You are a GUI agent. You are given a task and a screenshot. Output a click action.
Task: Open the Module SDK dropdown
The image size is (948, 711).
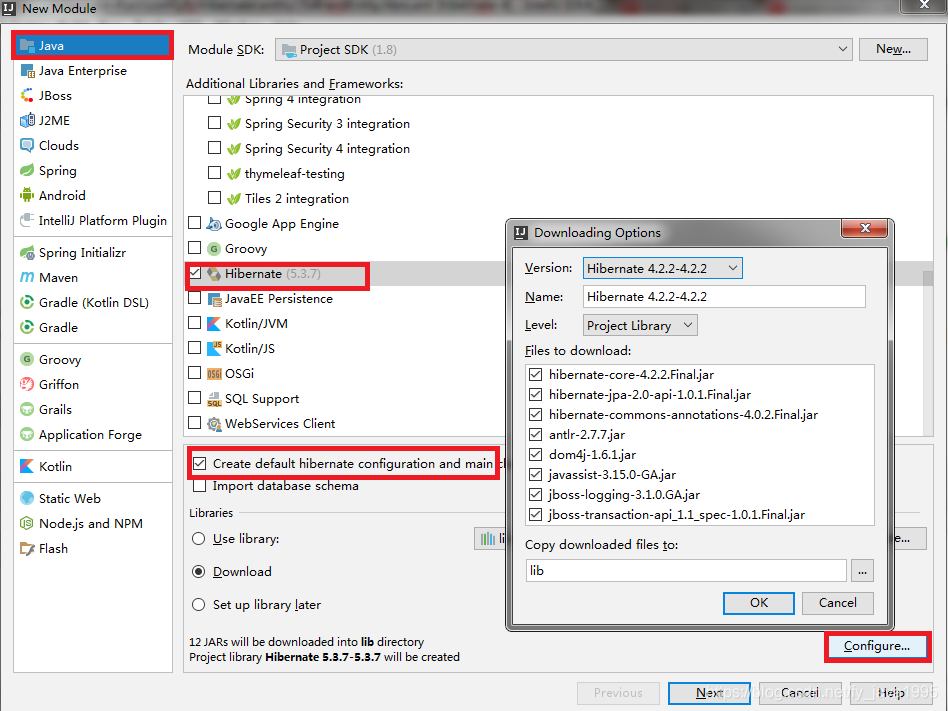563,50
